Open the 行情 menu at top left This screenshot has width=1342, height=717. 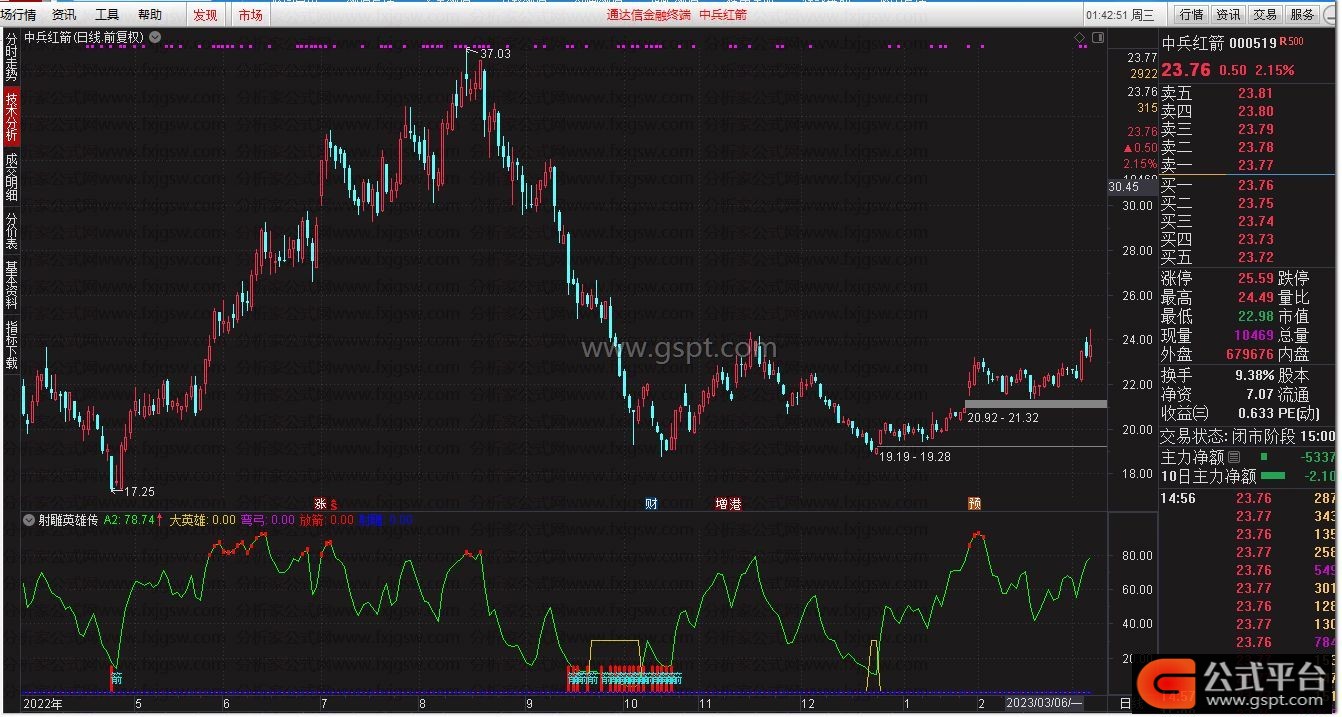point(18,15)
